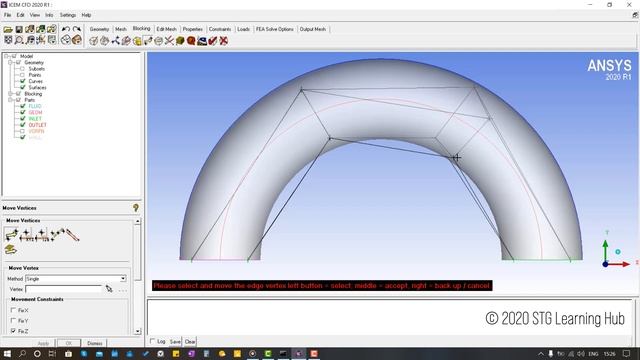Collapse the Geometry tree node
The width and height of the screenshot is (640, 360).
[11, 62]
